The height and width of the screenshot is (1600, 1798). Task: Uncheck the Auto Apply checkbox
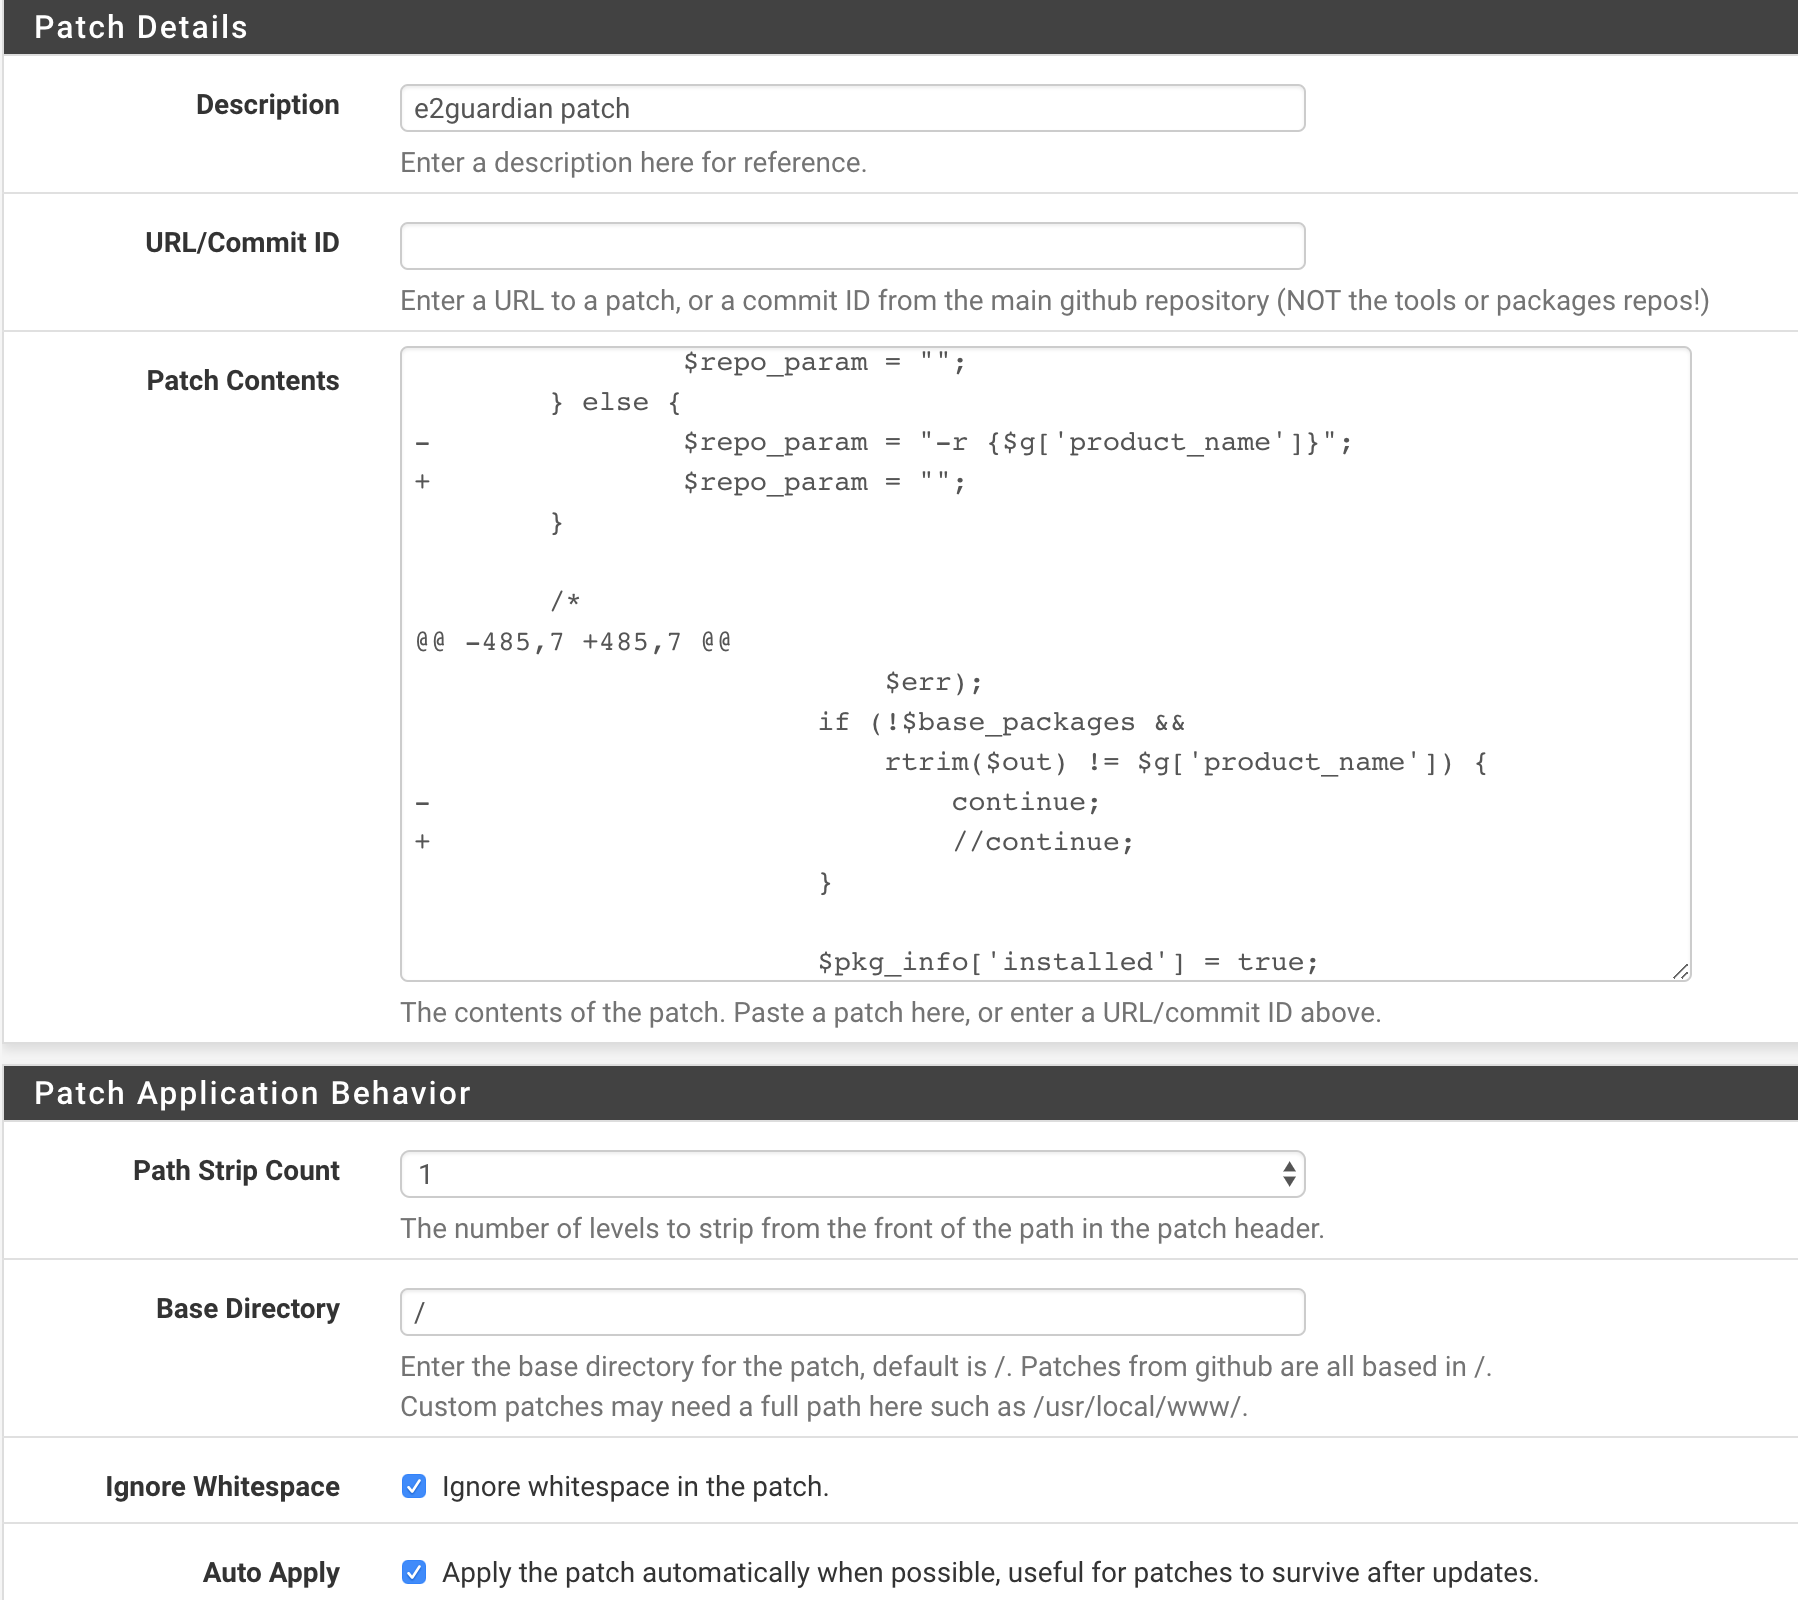pos(413,1572)
